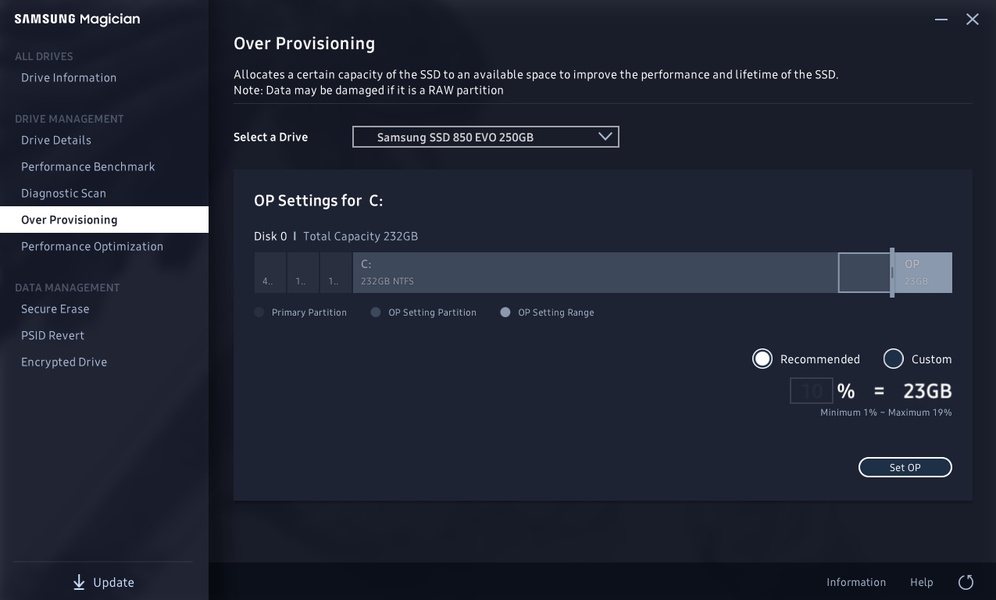
Task: Navigate to Performance Optimization
Action: click(x=92, y=246)
